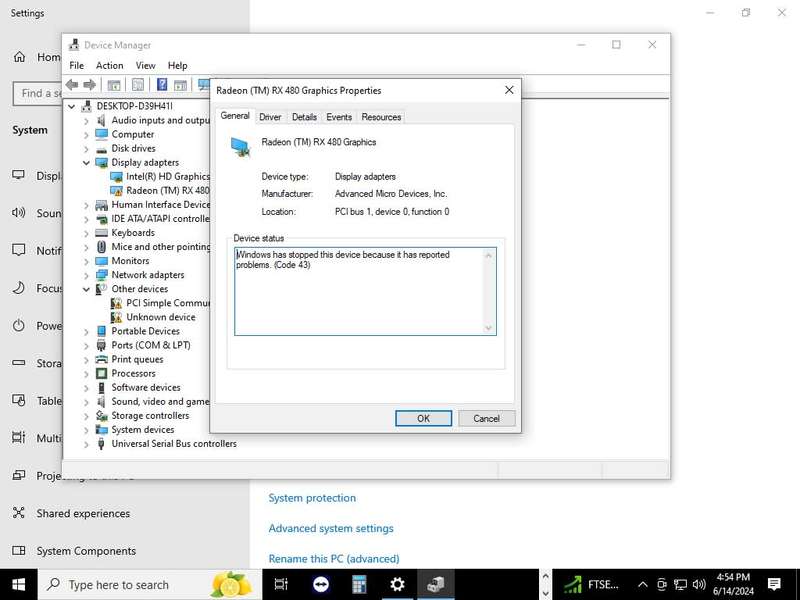Click OK in the Radeon Properties dialog

pyautogui.click(x=423, y=418)
